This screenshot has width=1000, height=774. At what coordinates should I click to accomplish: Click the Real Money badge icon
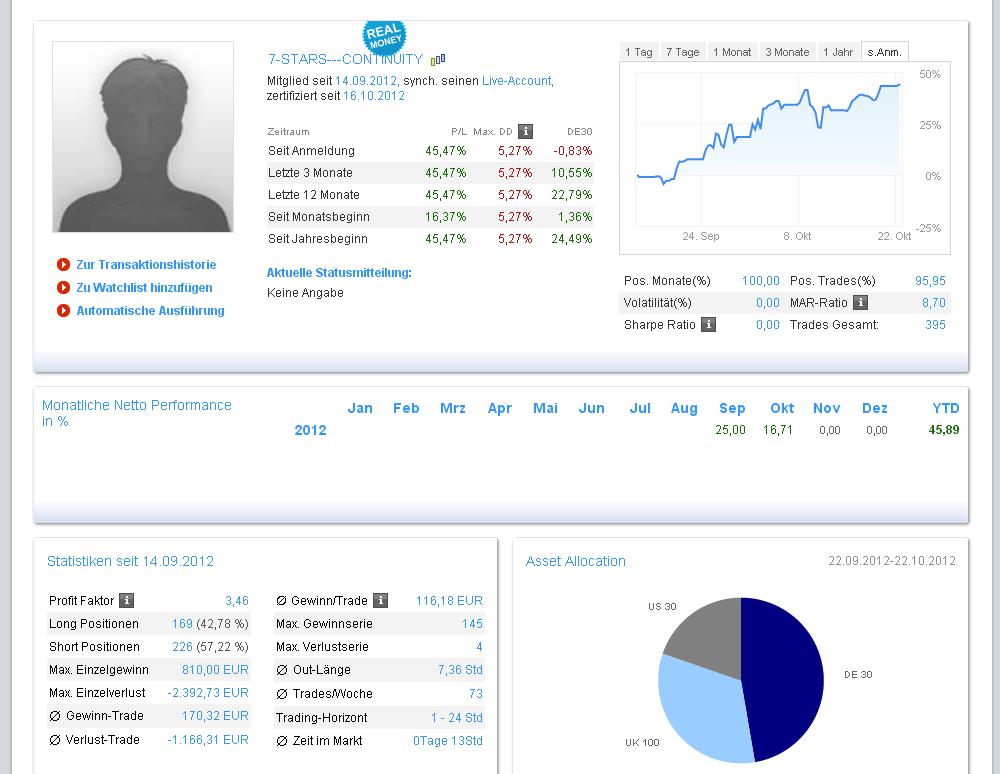384,37
